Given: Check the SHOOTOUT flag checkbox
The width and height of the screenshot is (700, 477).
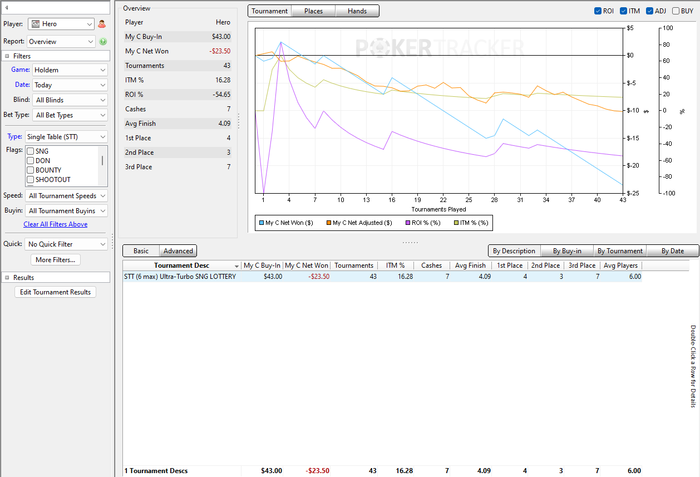Looking at the screenshot, I should 30,180.
